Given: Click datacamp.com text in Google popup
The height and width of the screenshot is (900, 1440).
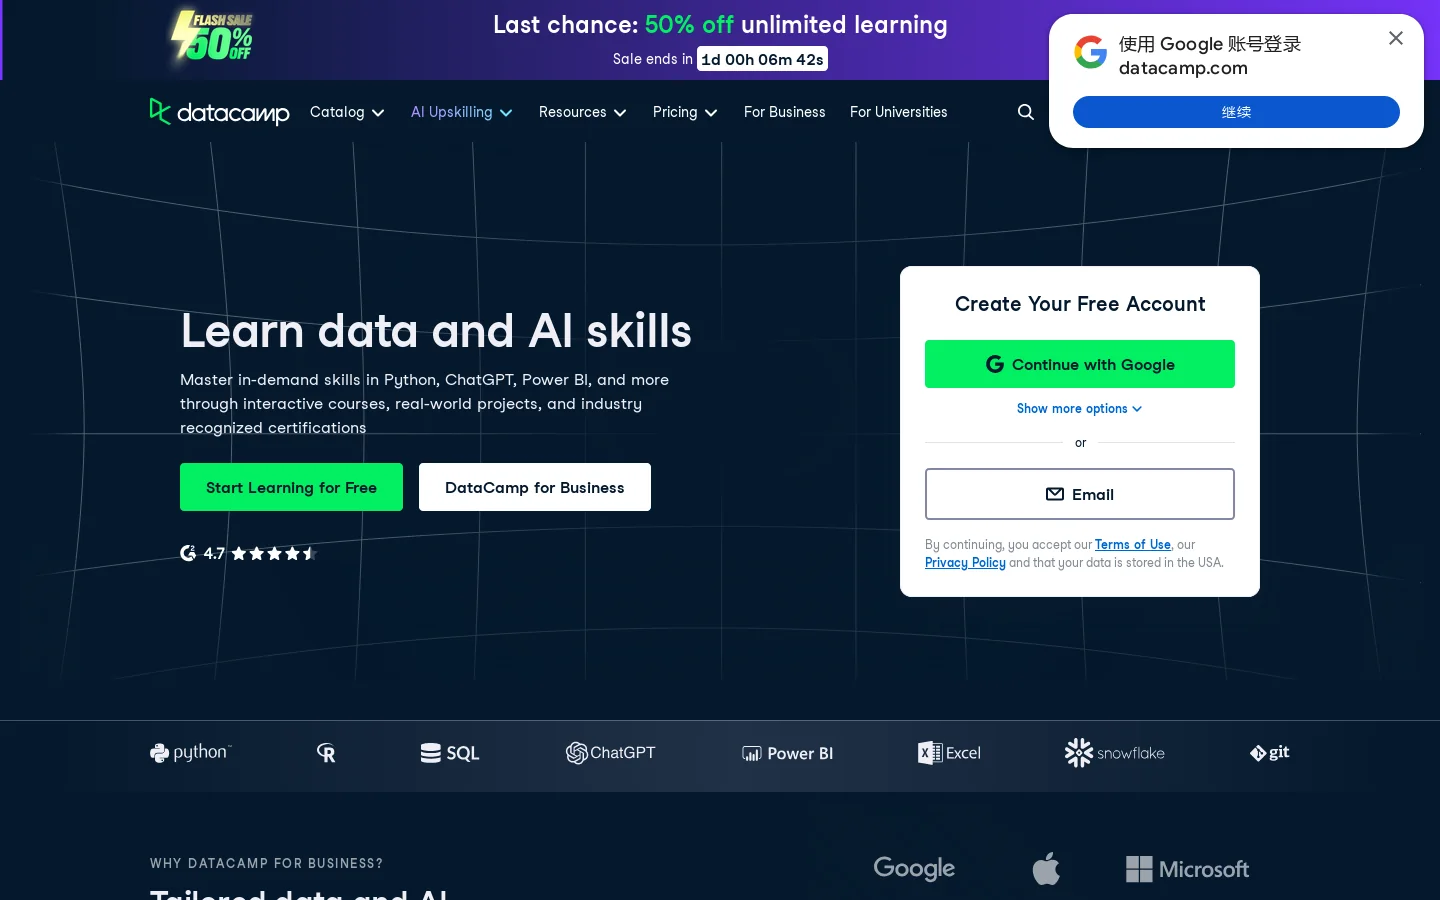Looking at the screenshot, I should pyautogui.click(x=1183, y=68).
